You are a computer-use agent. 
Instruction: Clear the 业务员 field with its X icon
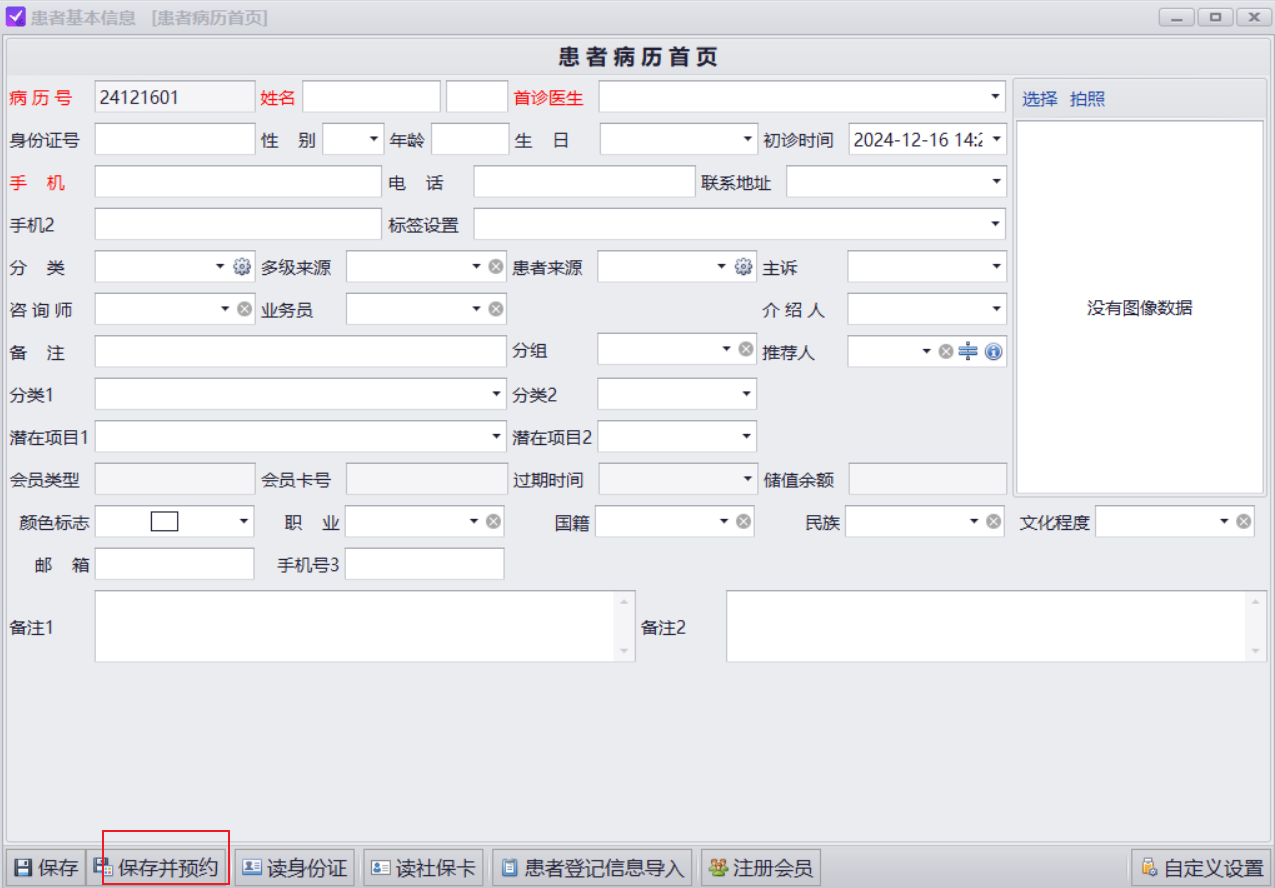496,309
